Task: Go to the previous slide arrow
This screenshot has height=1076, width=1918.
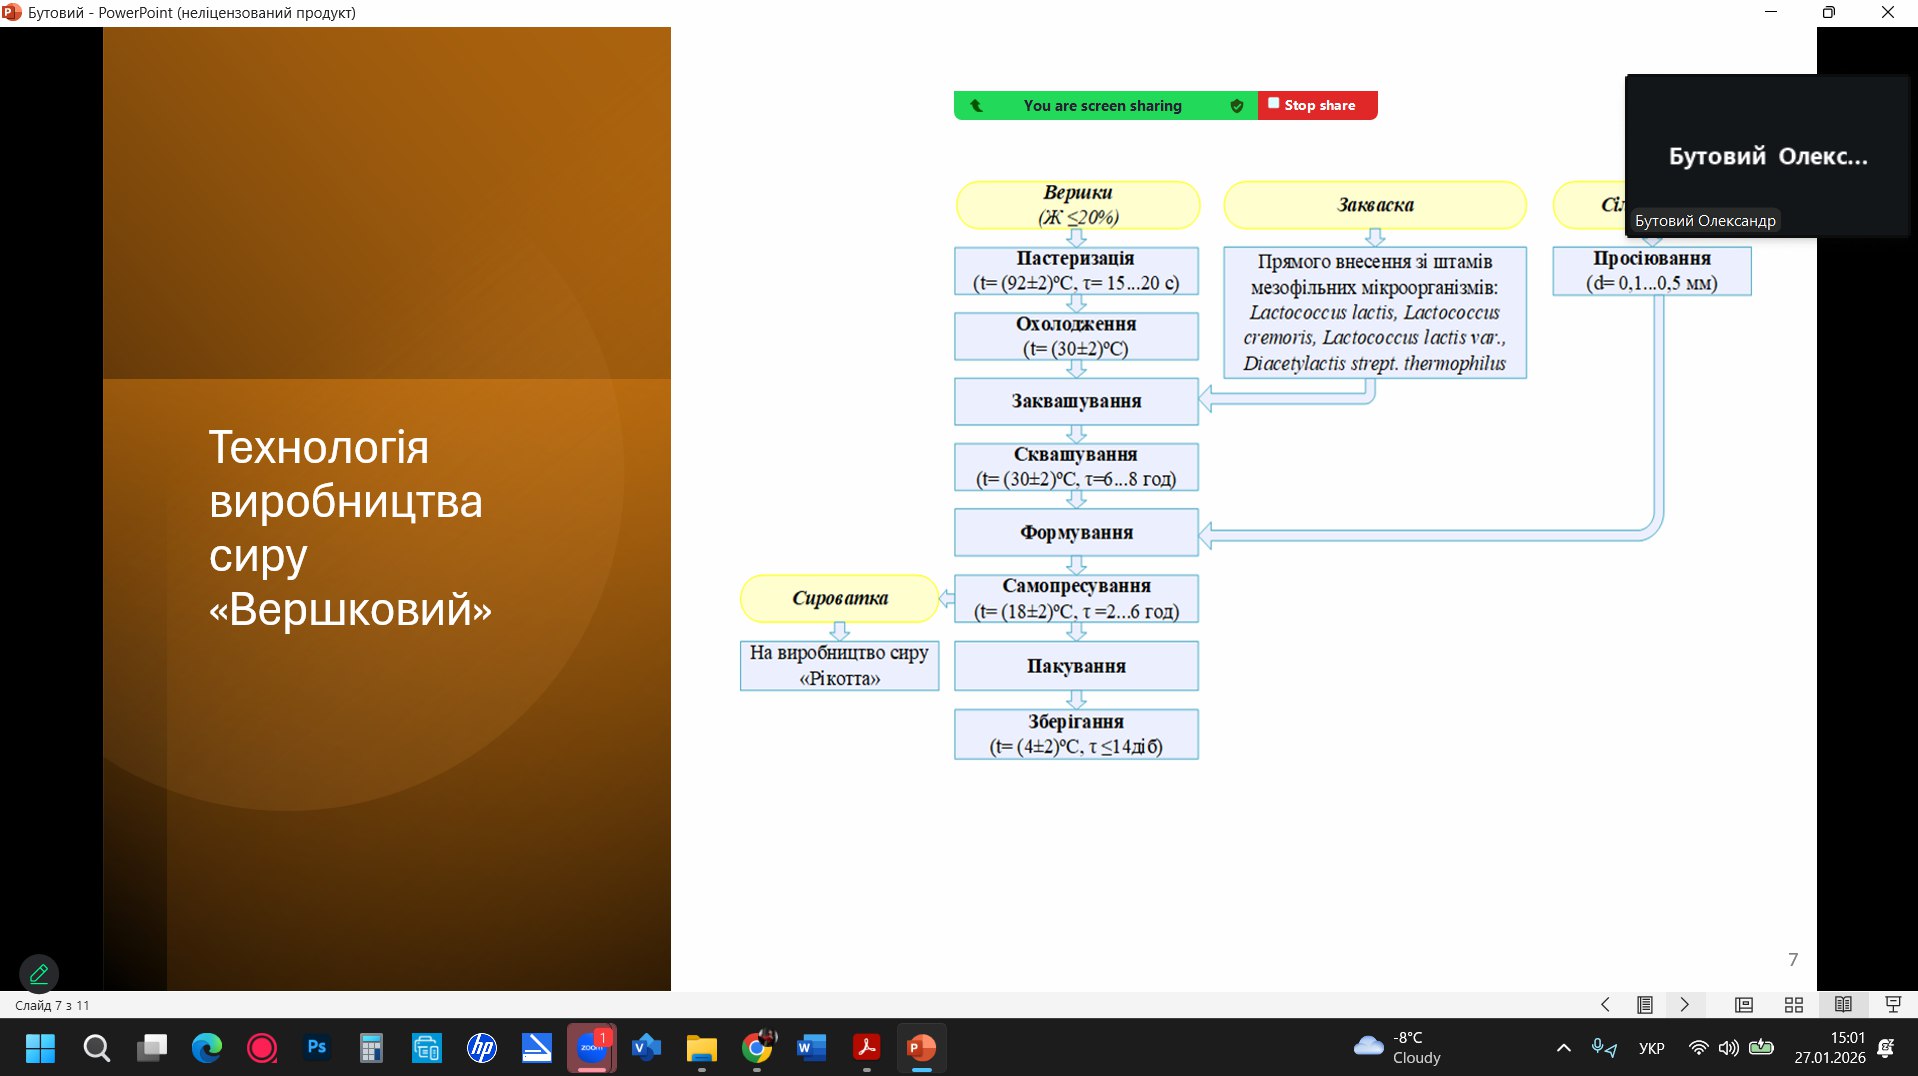Action: click(x=1605, y=1005)
